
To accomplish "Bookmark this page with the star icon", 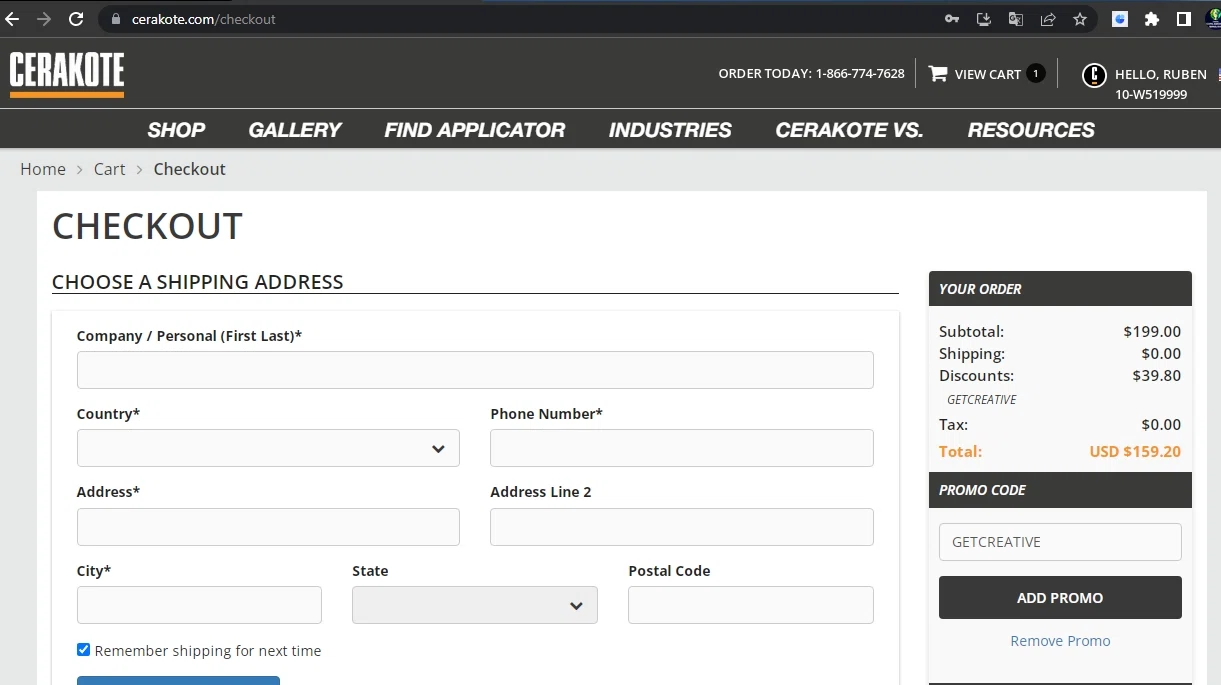I will click(1080, 19).
